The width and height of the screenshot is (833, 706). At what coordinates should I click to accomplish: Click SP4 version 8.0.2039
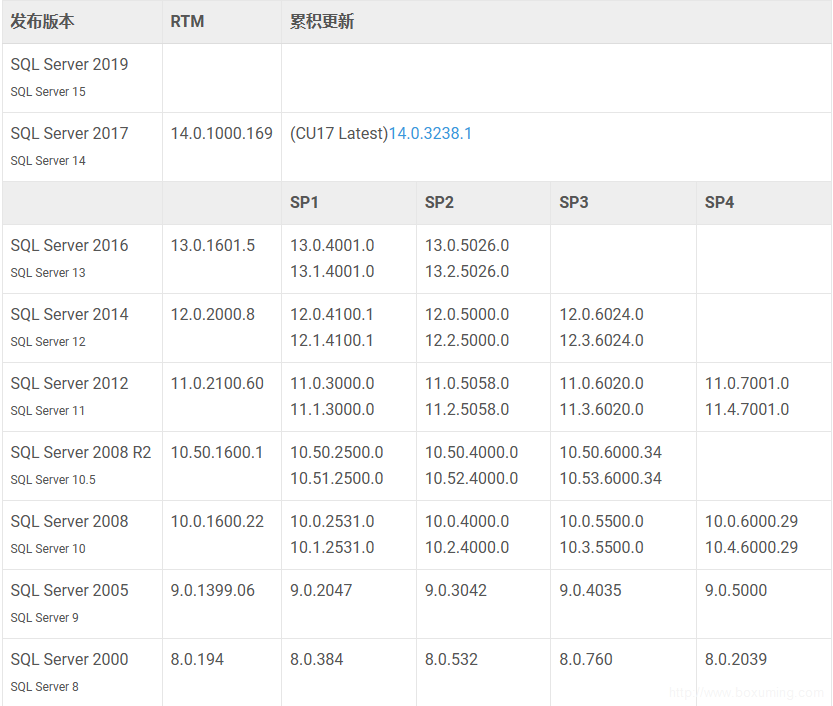pyautogui.click(x=736, y=660)
